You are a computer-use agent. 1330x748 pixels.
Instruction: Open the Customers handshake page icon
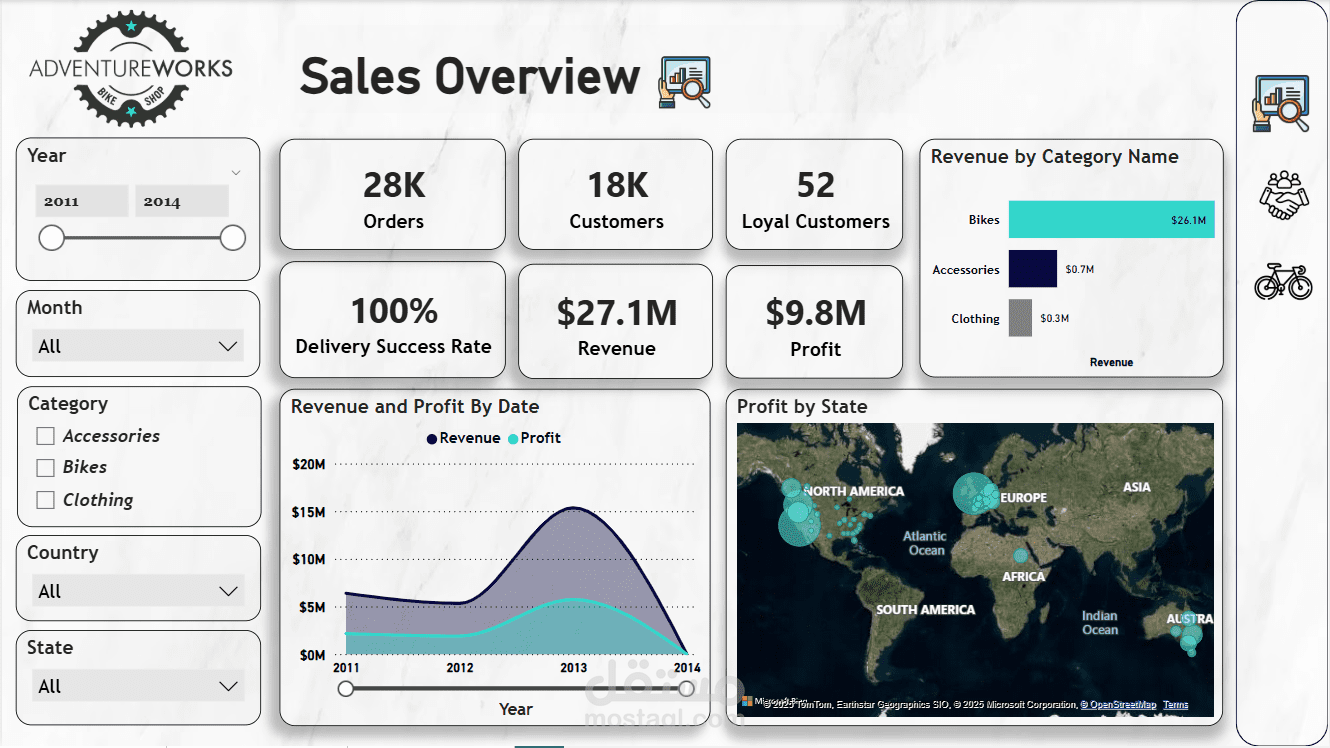pos(1284,196)
